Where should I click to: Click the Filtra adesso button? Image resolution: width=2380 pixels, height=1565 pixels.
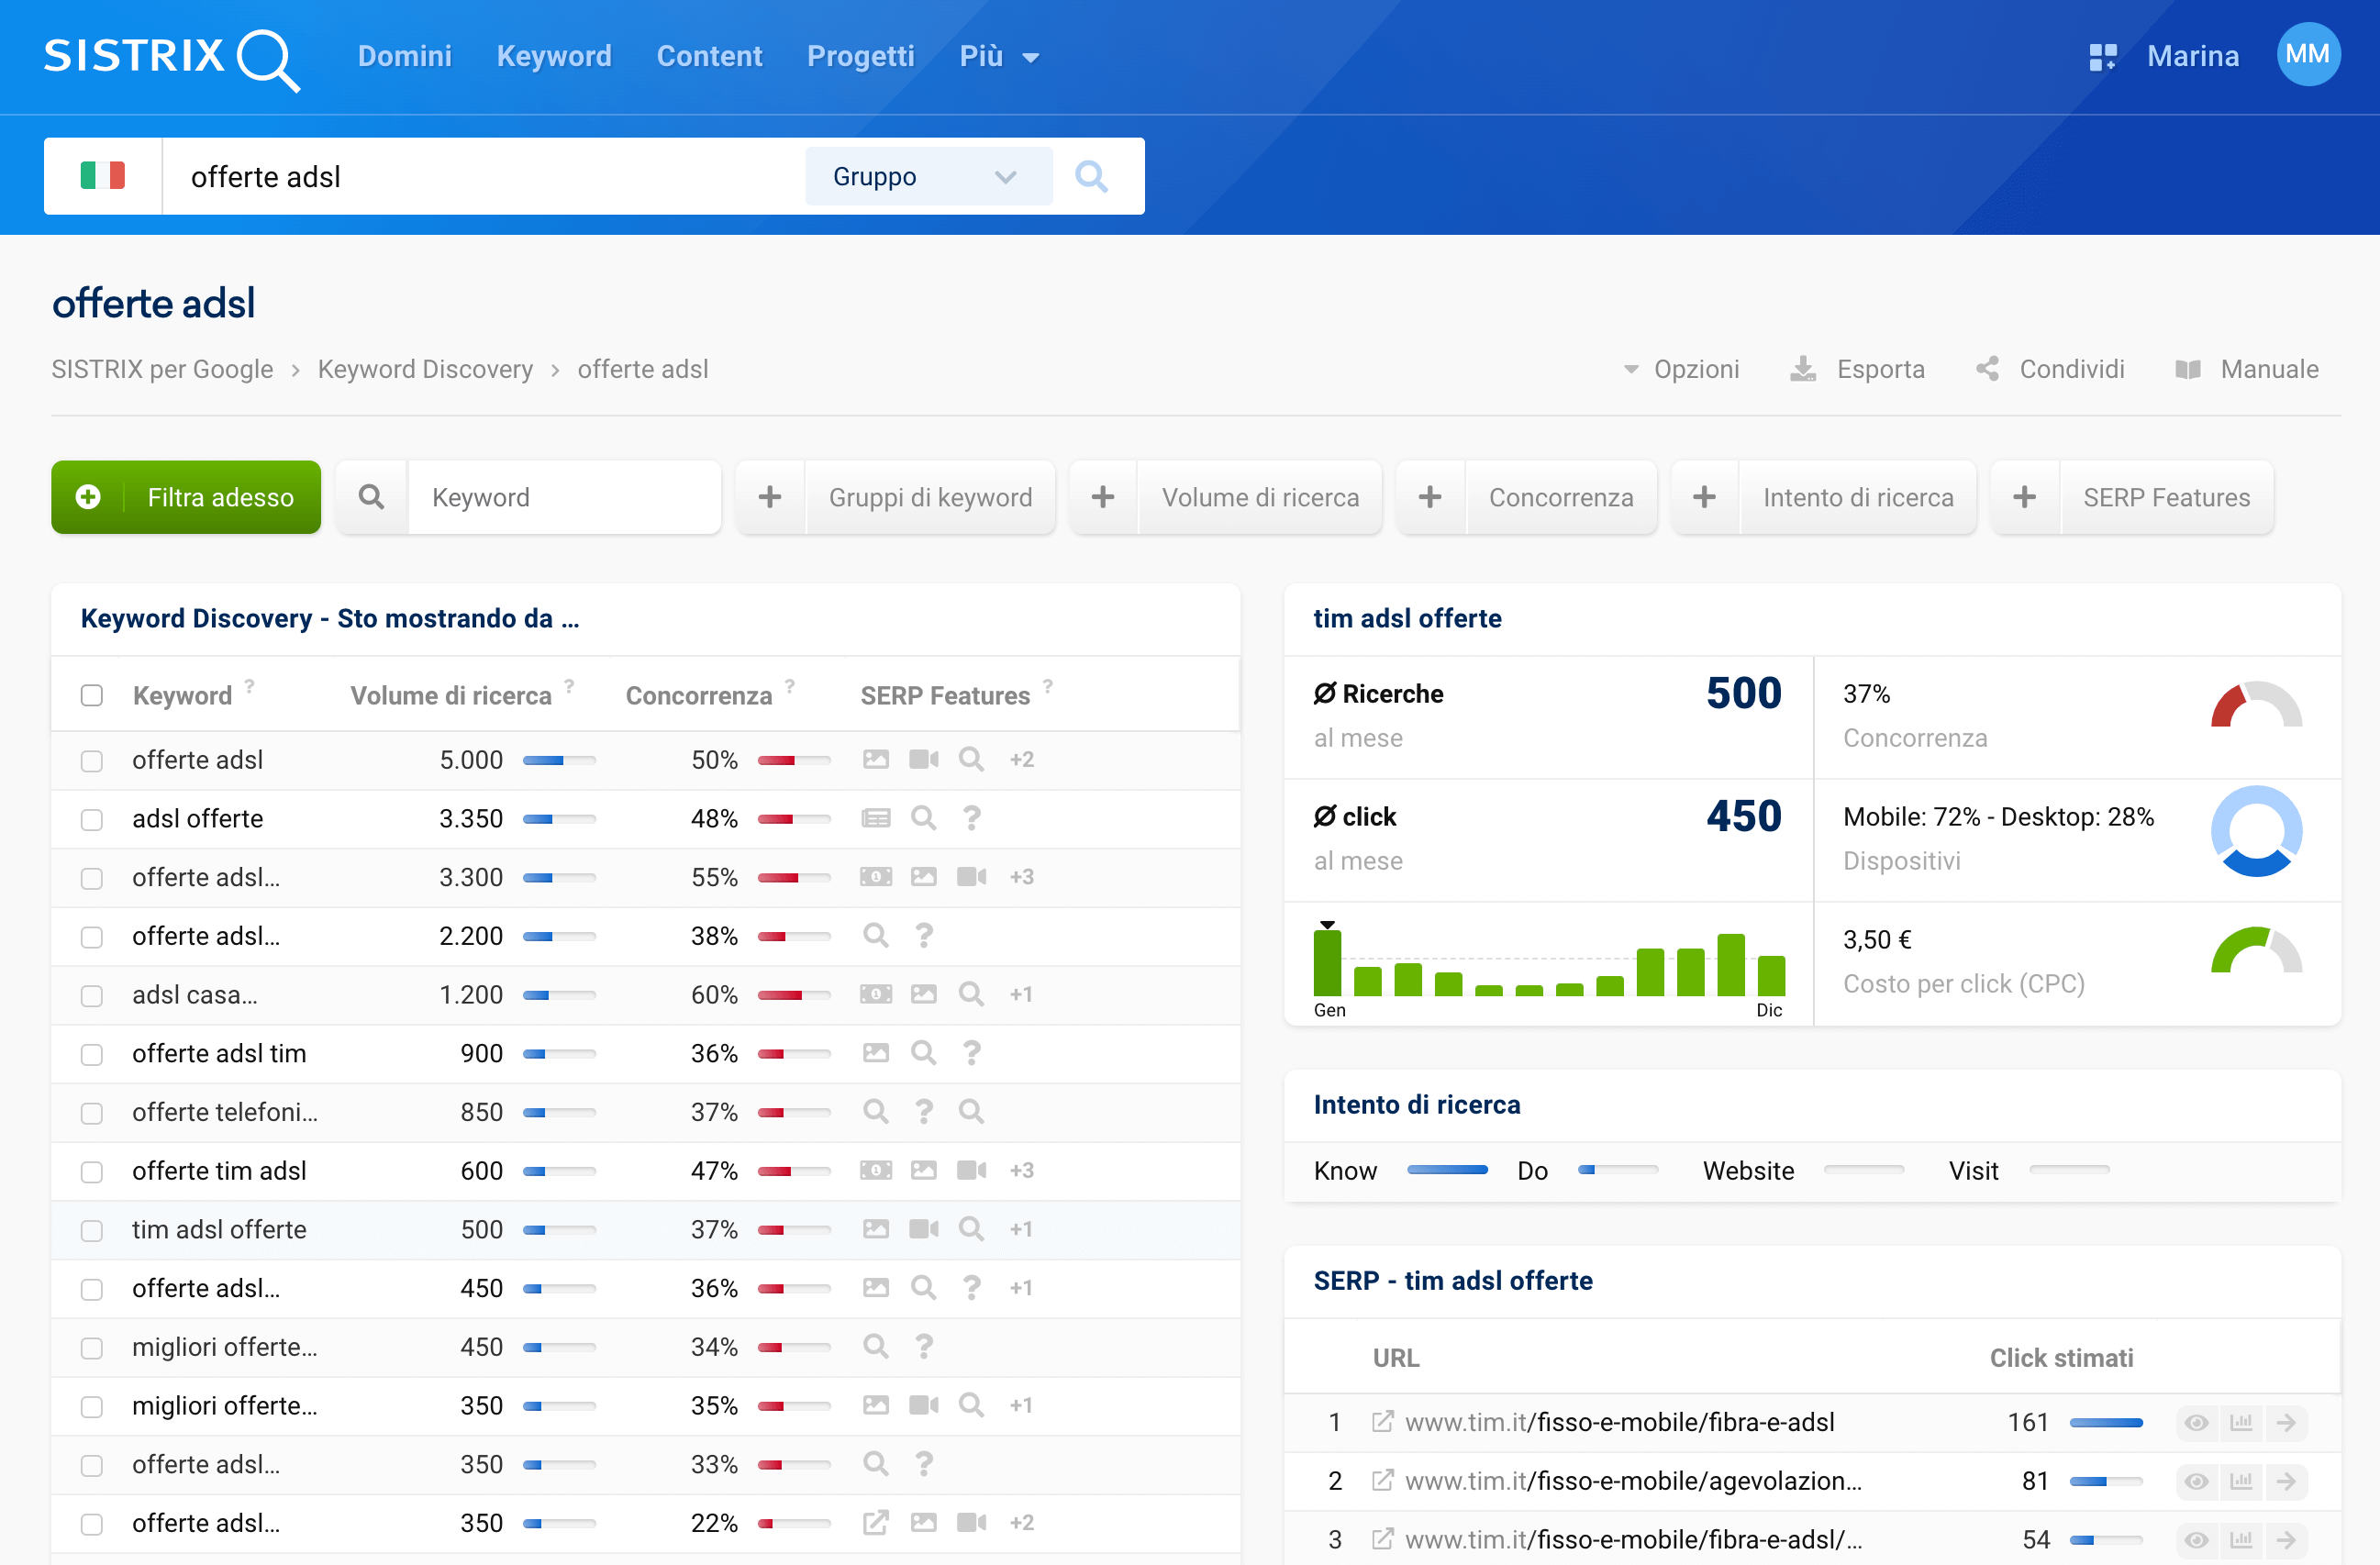coord(186,497)
